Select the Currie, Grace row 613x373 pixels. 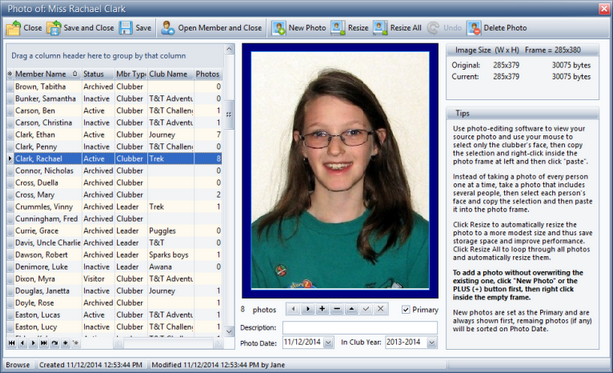pyautogui.click(x=115, y=231)
